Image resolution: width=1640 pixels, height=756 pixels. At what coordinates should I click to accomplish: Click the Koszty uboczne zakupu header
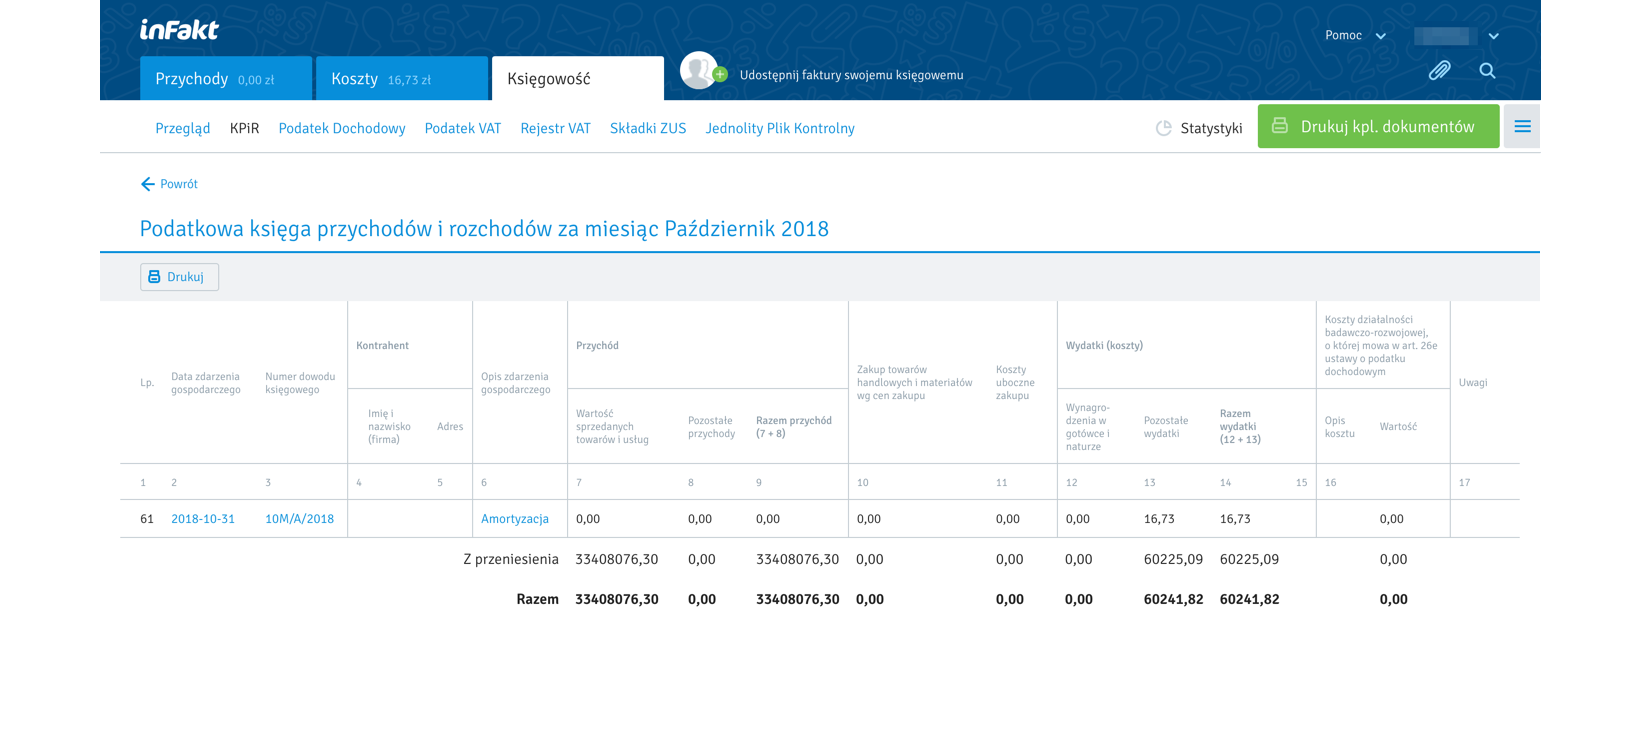(1015, 382)
